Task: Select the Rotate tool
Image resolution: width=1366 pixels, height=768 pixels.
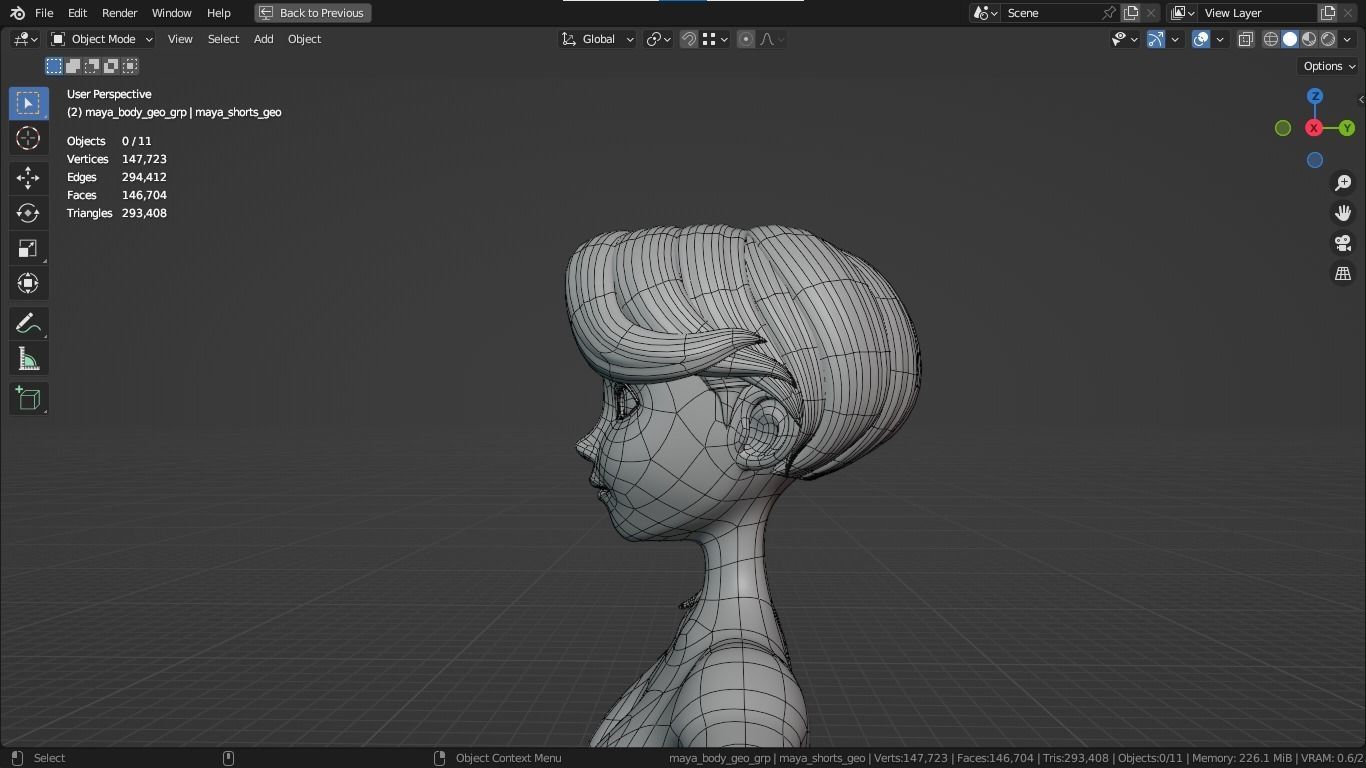Action: 28,213
